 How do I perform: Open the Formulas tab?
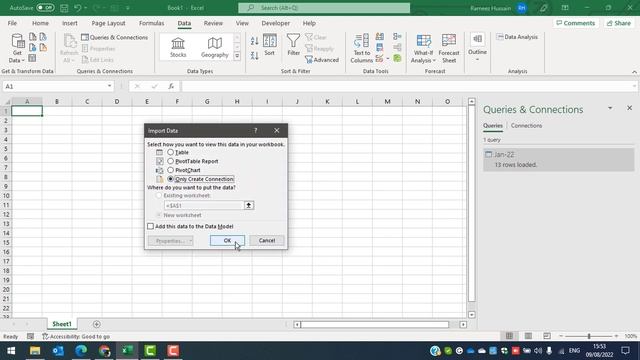pos(151,23)
